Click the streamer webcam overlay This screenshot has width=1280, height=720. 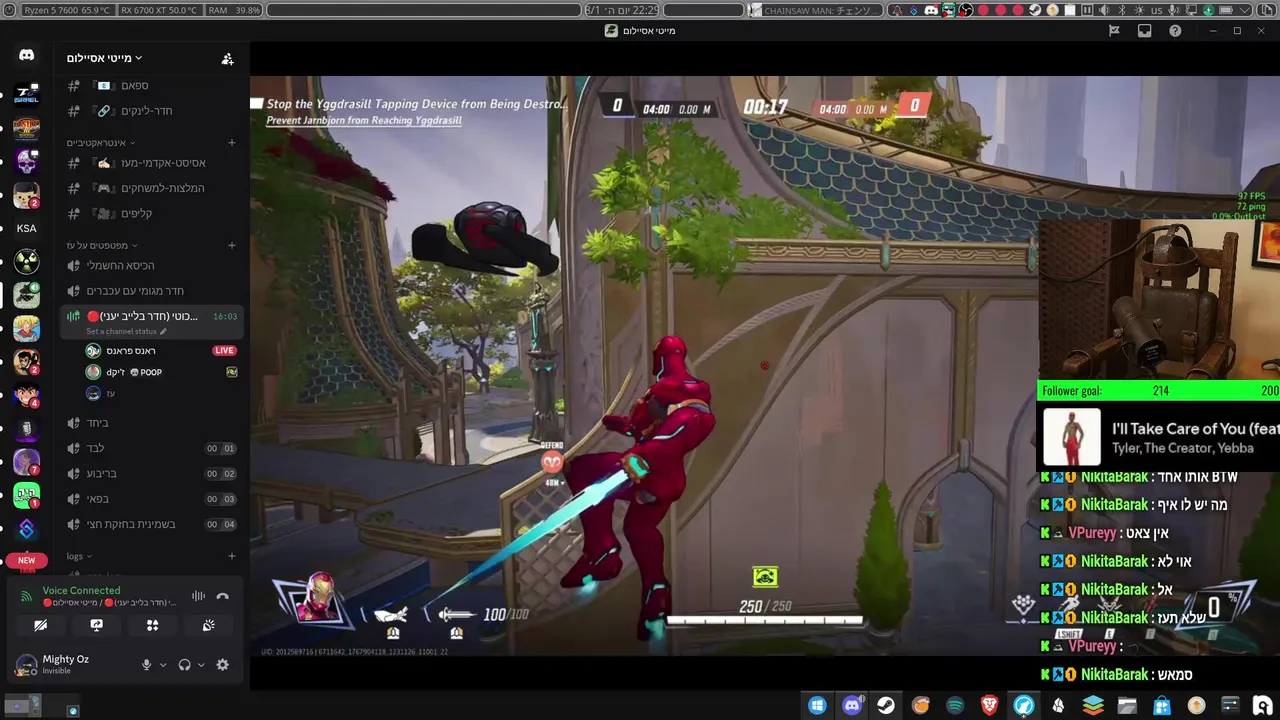1159,300
